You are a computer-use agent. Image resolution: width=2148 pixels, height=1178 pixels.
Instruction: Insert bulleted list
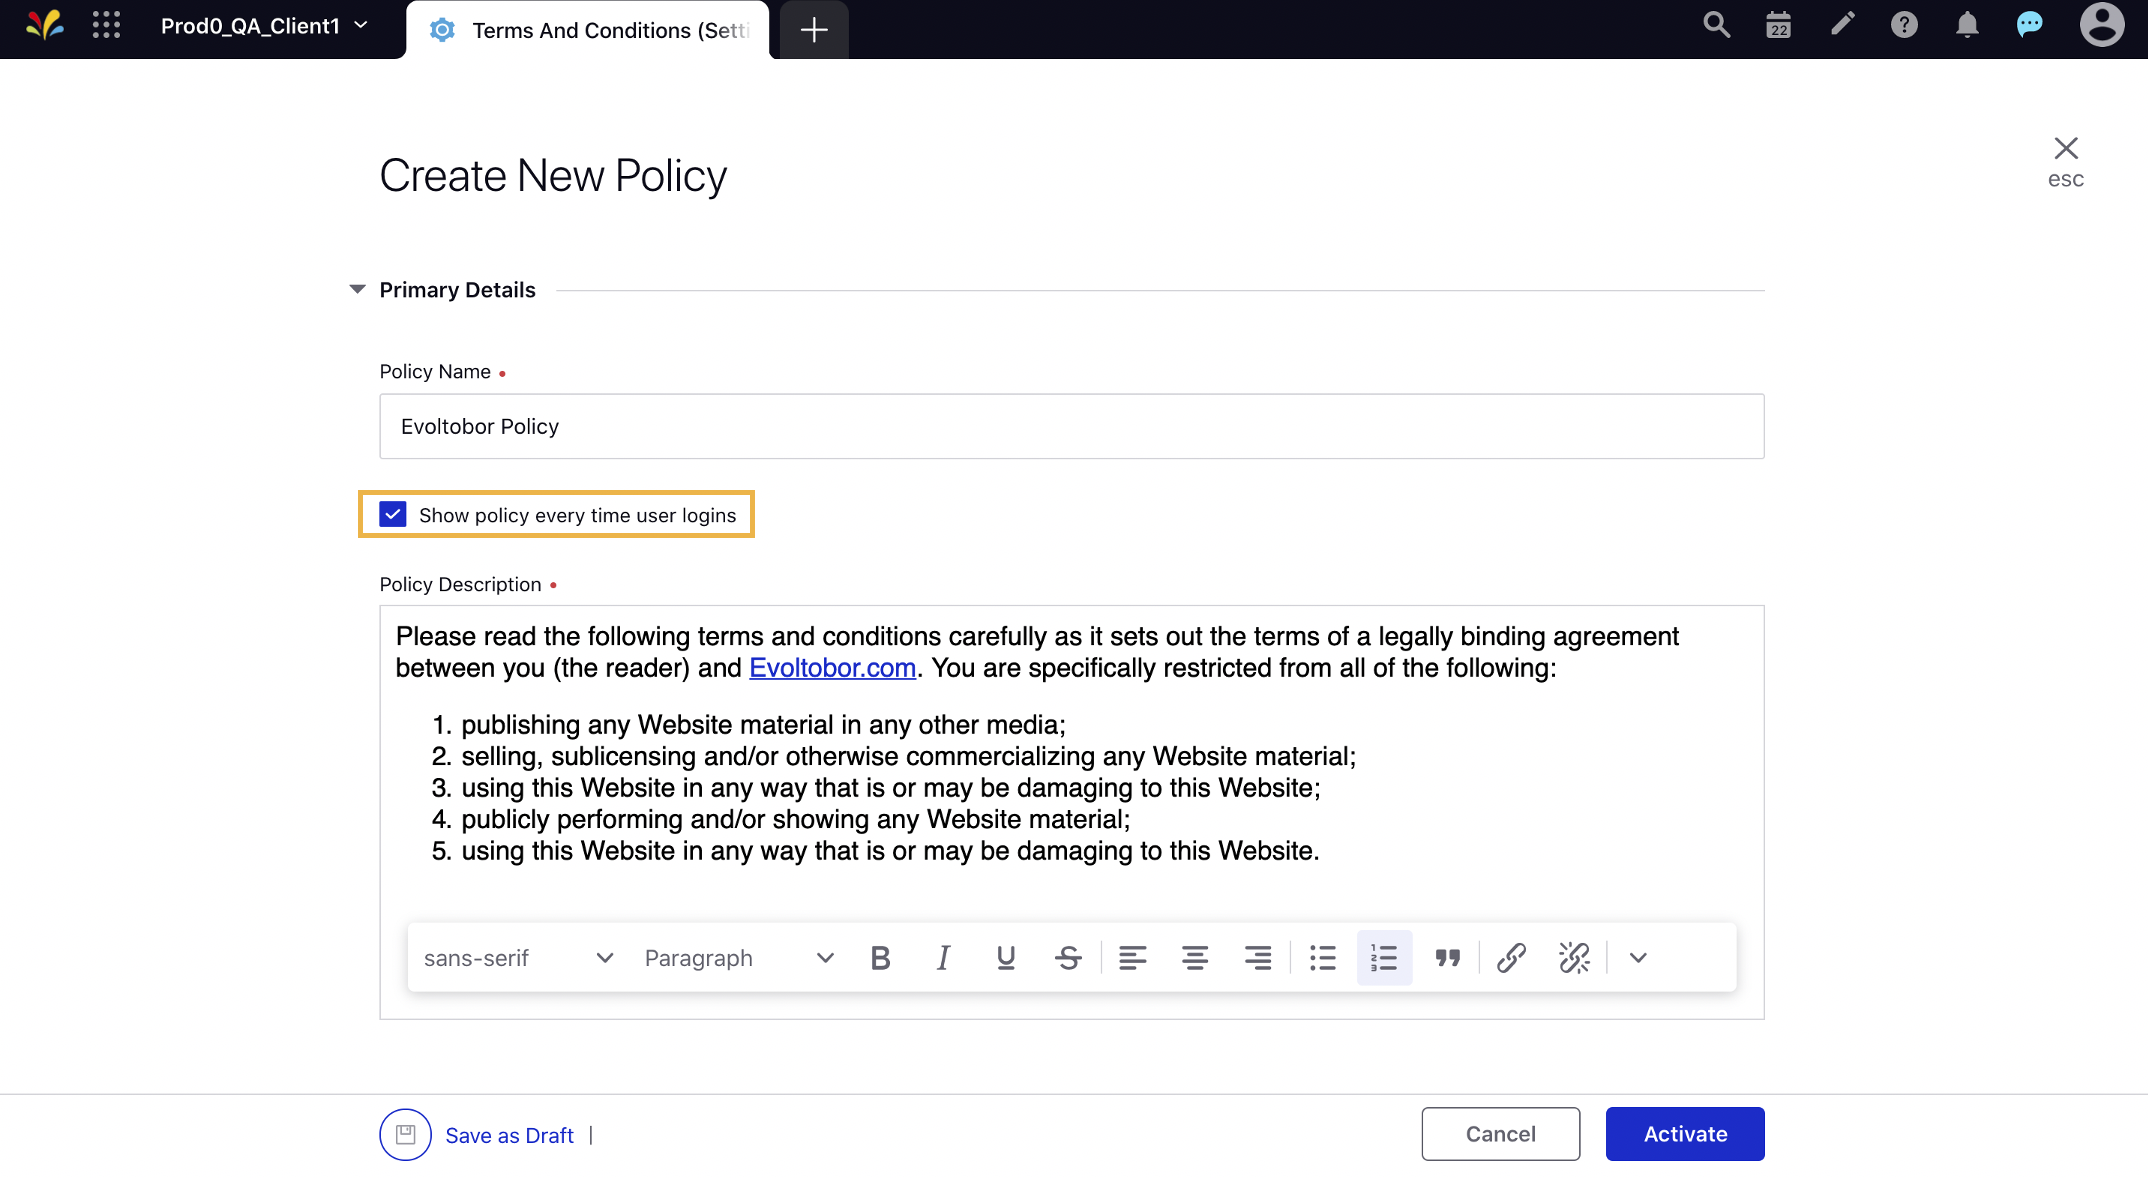tap(1322, 958)
